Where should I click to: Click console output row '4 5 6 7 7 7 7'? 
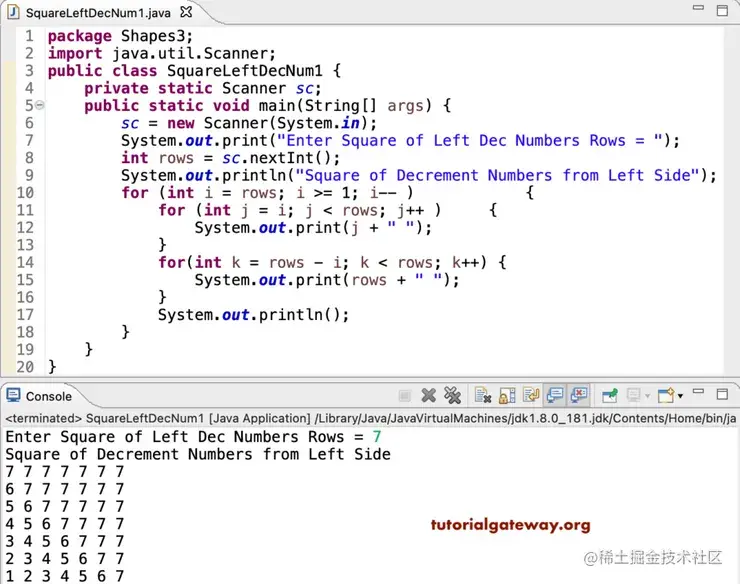click(x=65, y=524)
